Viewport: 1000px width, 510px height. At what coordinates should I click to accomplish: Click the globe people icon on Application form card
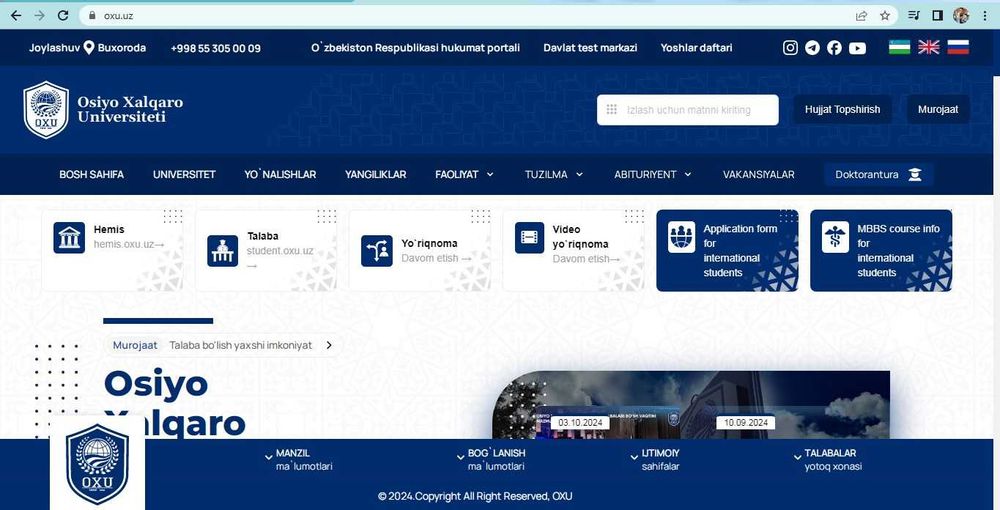tap(682, 238)
